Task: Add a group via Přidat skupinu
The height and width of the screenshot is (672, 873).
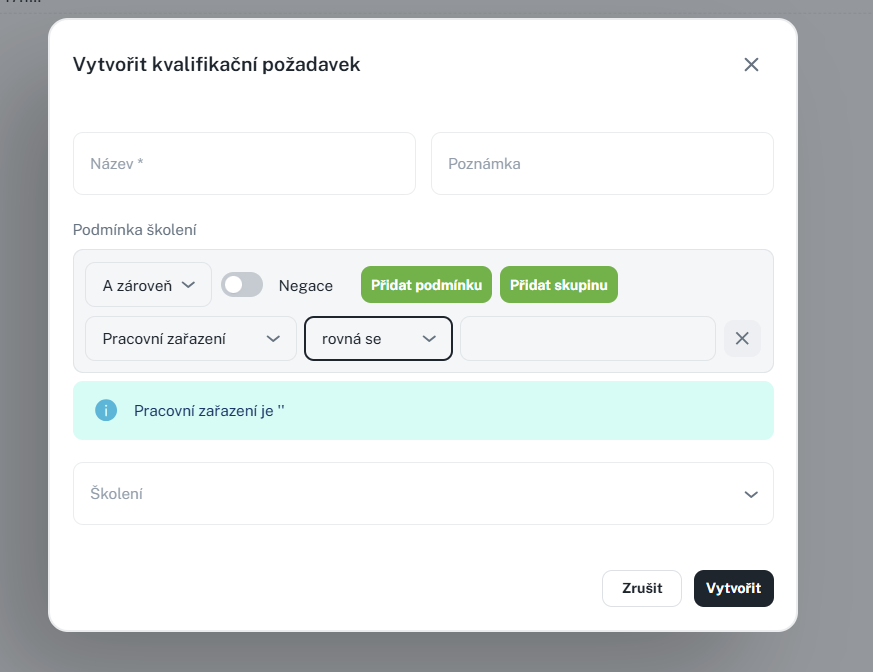Action: coord(559,285)
